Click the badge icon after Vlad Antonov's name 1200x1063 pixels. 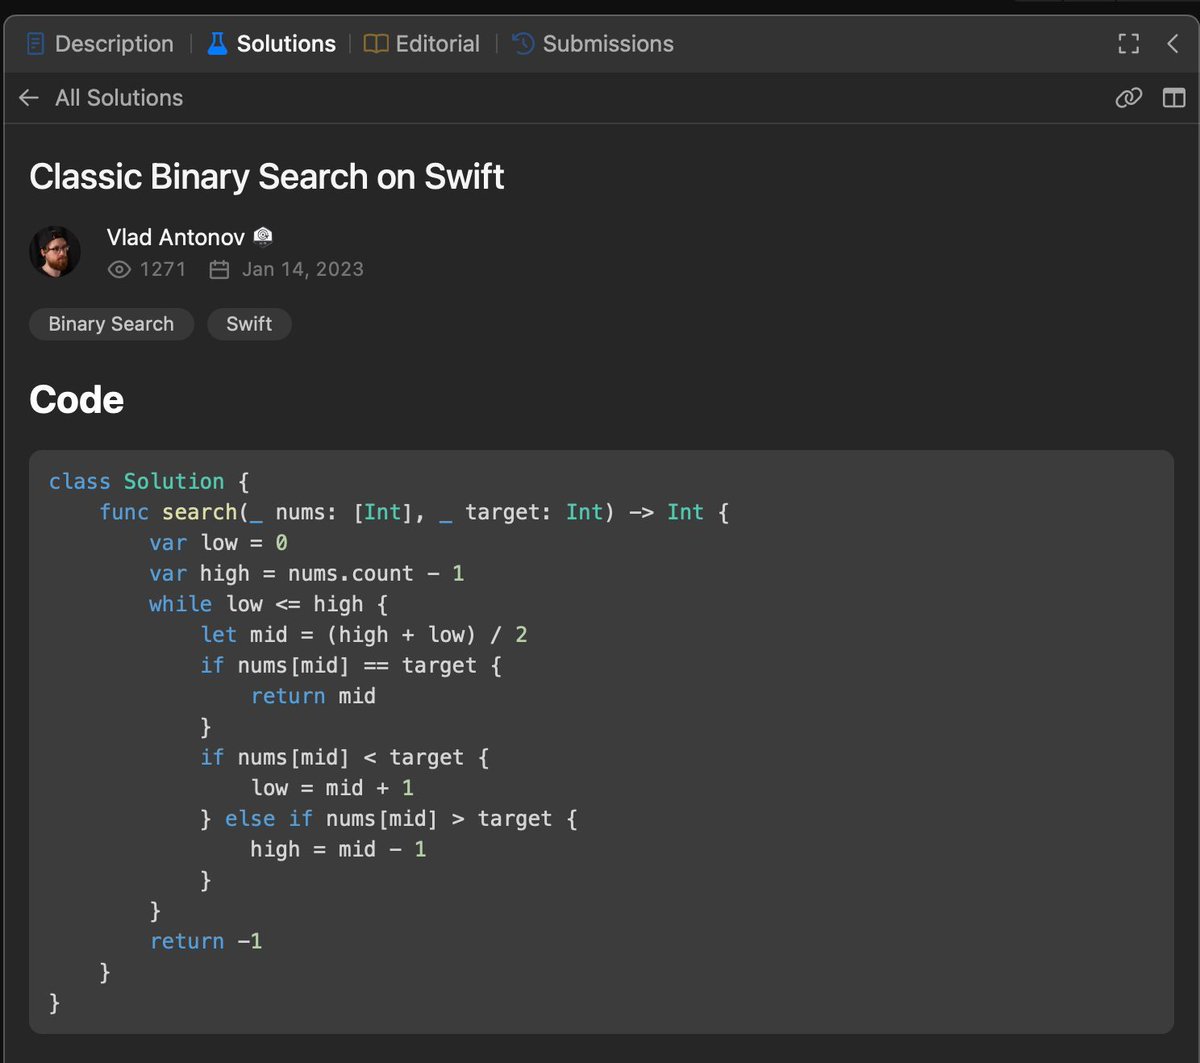point(262,236)
